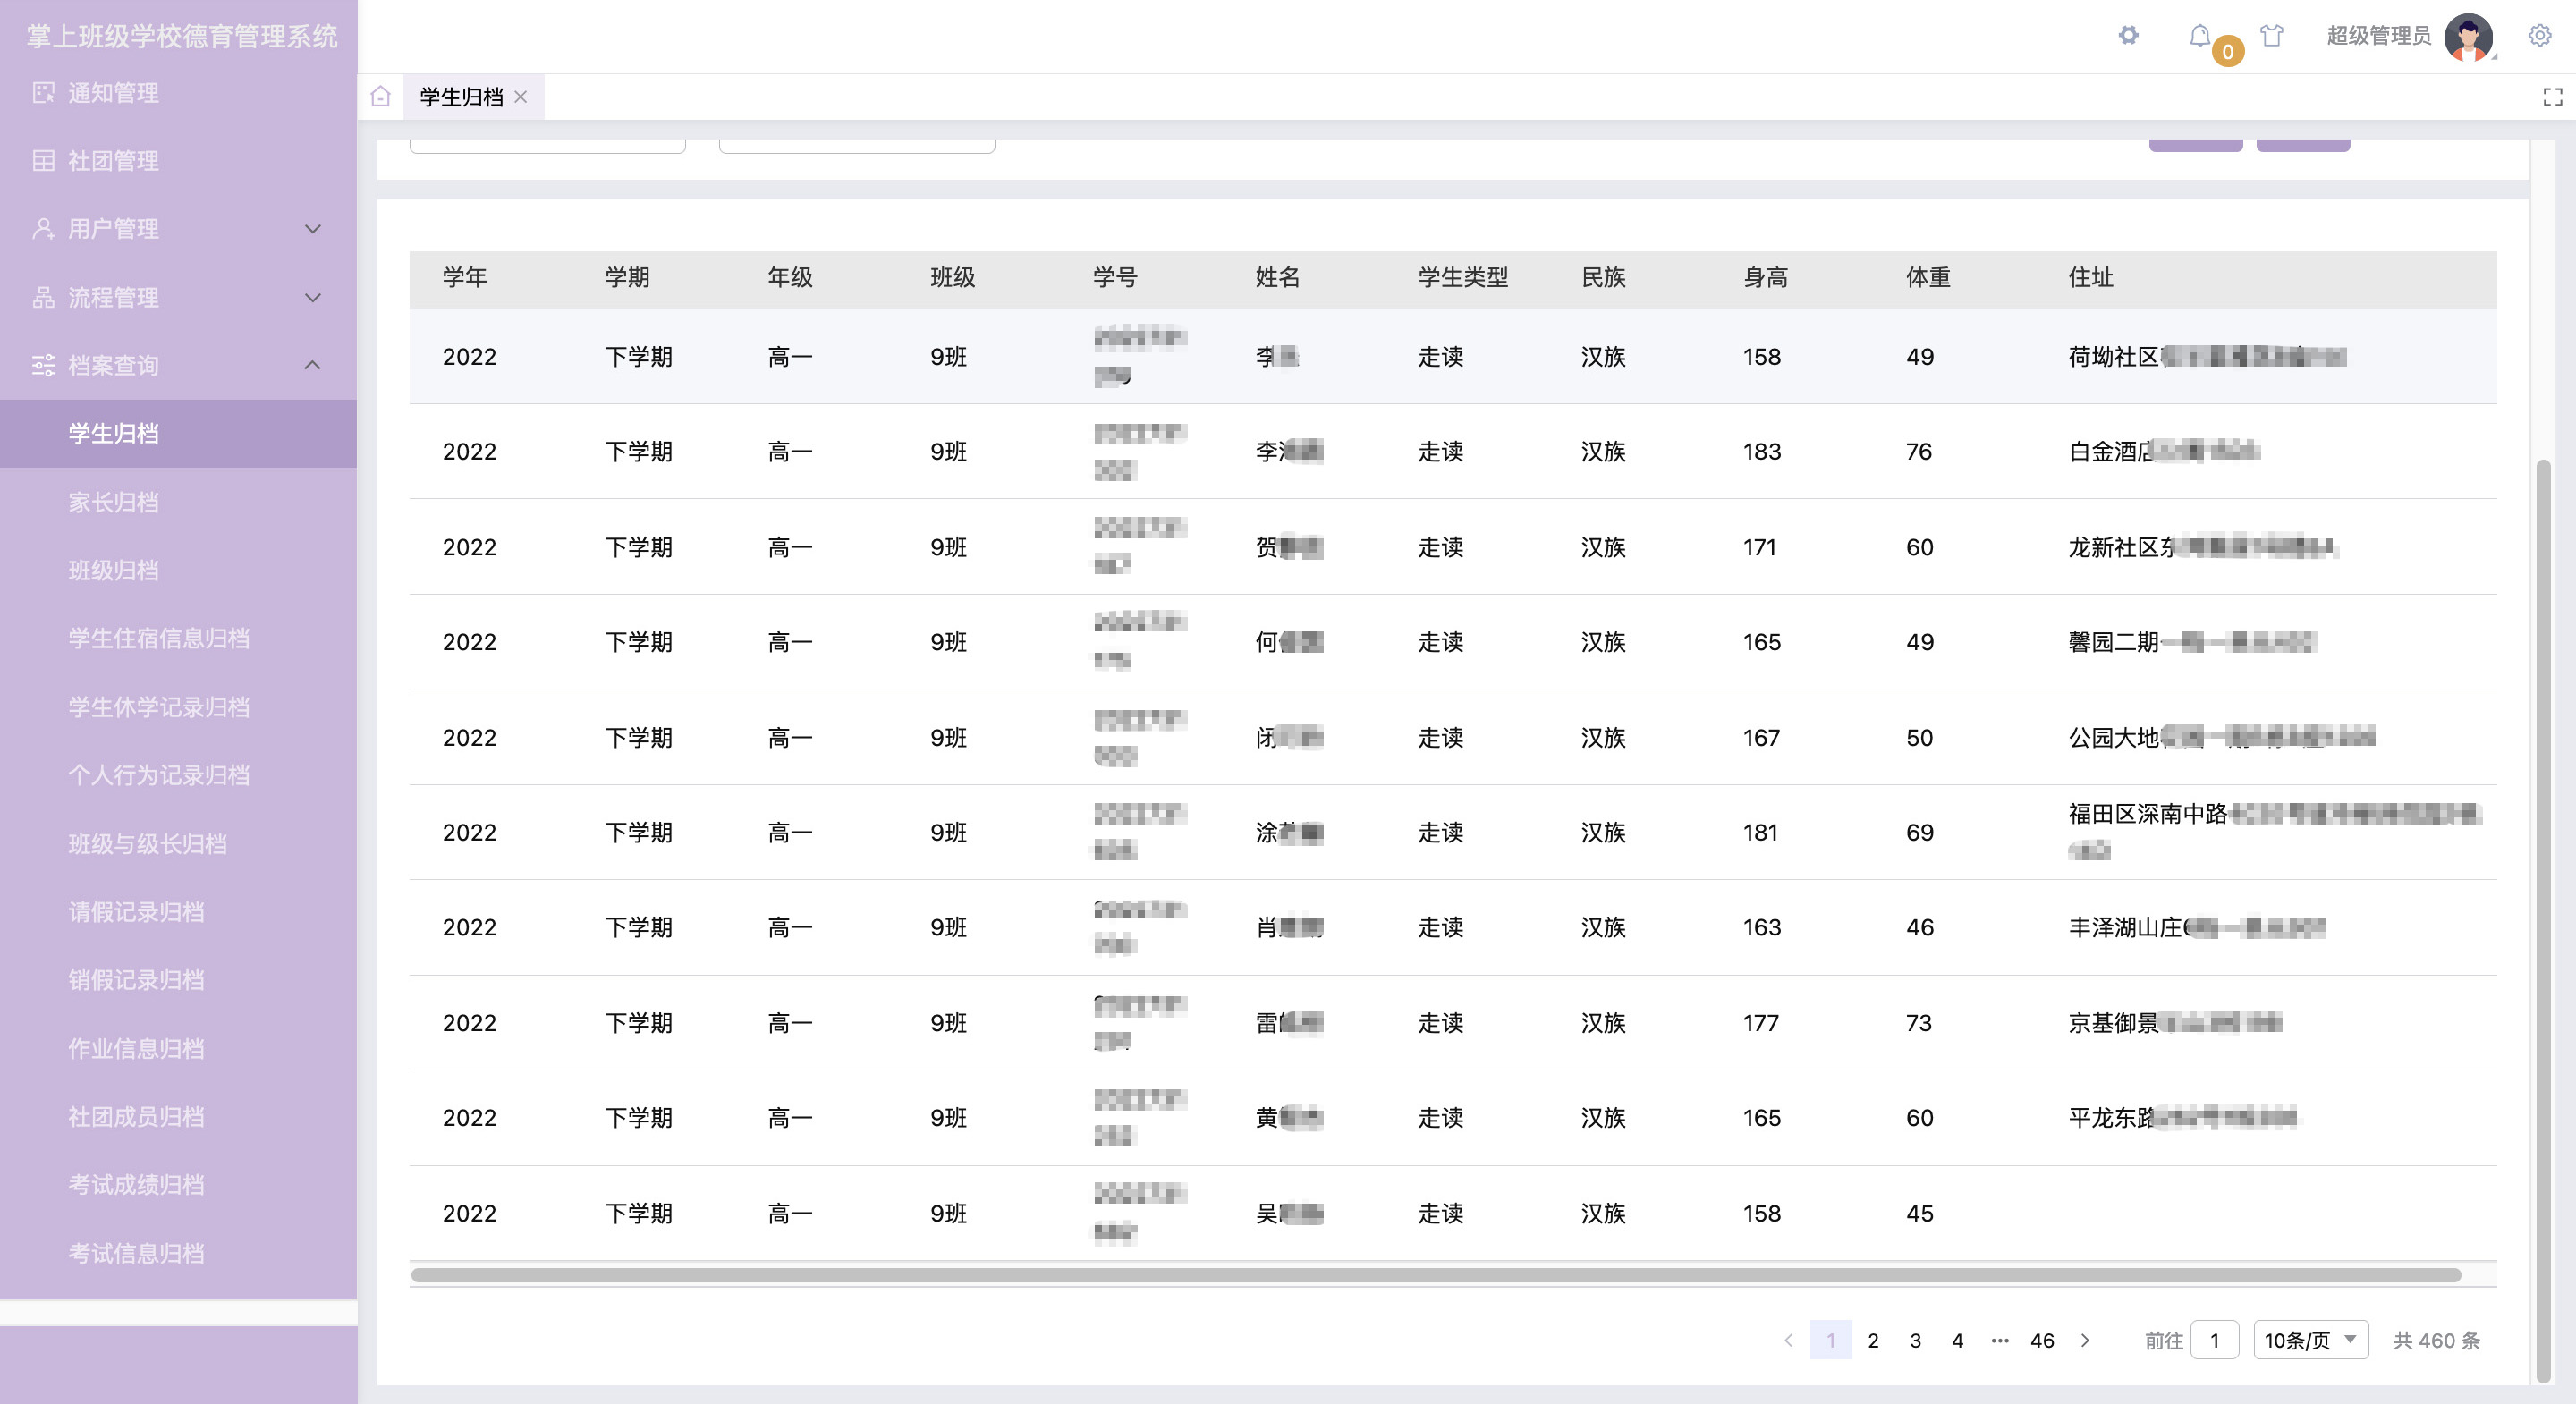Click the 身高 column header
2576x1404 pixels.
click(x=1766, y=278)
